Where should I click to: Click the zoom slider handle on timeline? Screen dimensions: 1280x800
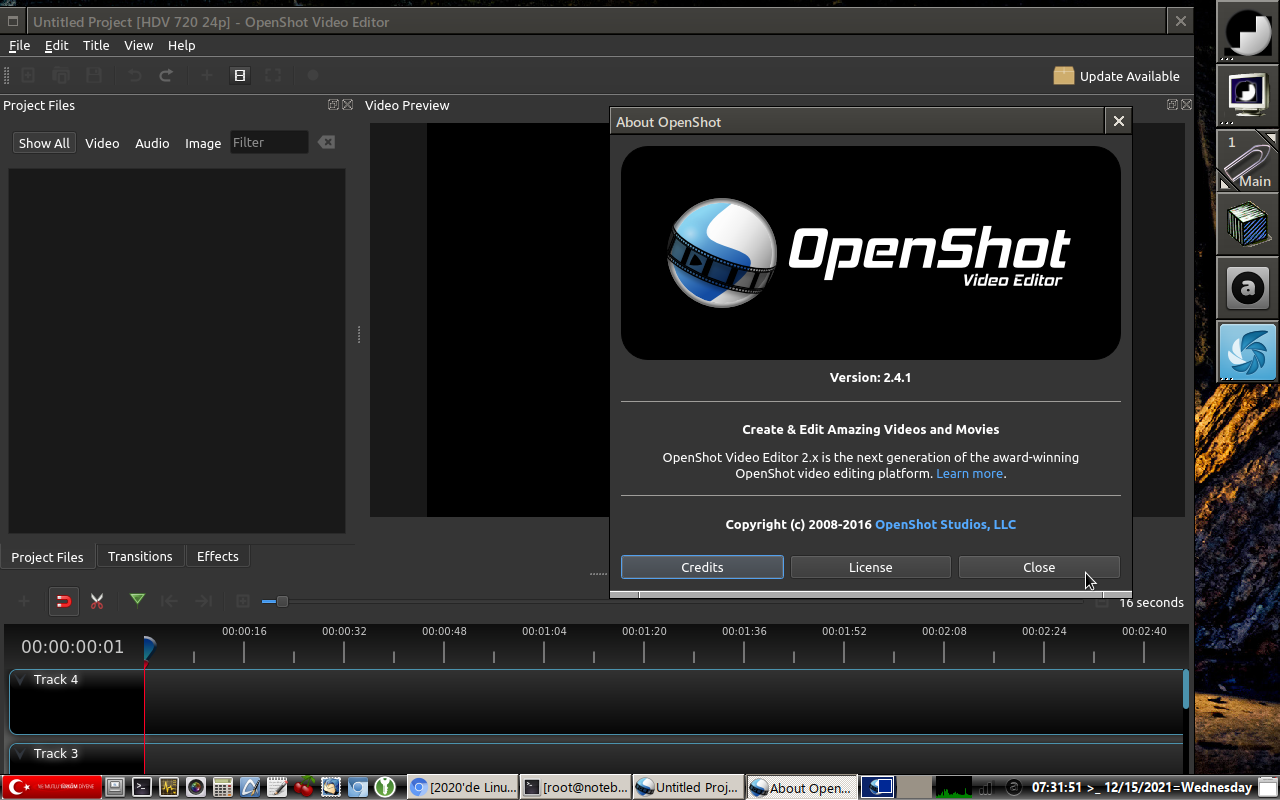coord(282,601)
